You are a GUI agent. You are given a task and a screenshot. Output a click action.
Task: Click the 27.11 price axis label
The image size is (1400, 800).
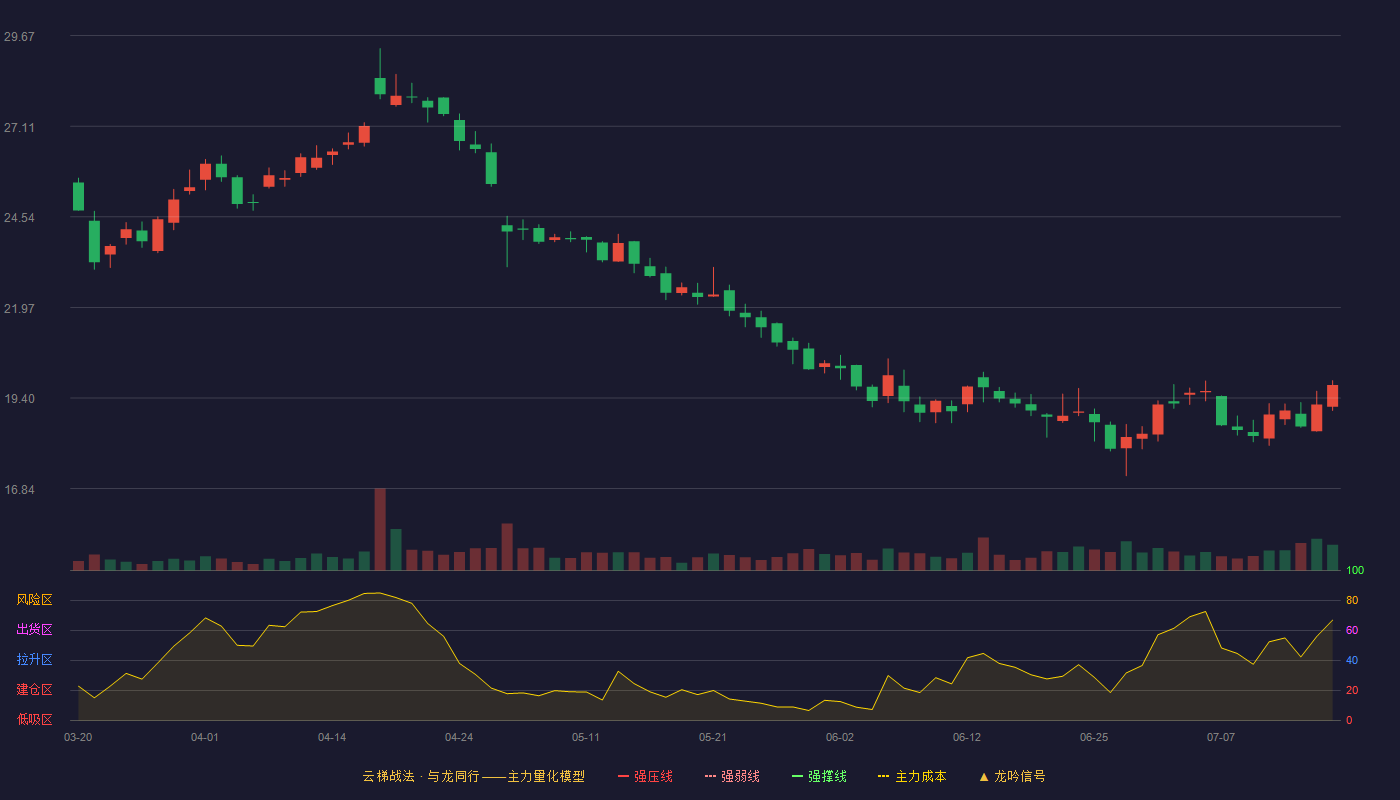[x=19, y=127]
